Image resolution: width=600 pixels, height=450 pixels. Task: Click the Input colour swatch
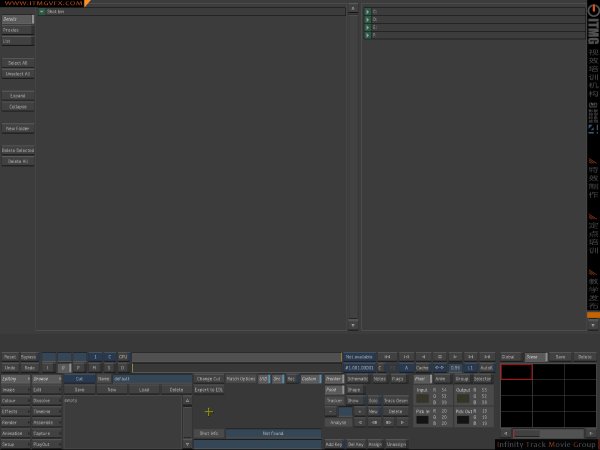[x=422, y=399]
